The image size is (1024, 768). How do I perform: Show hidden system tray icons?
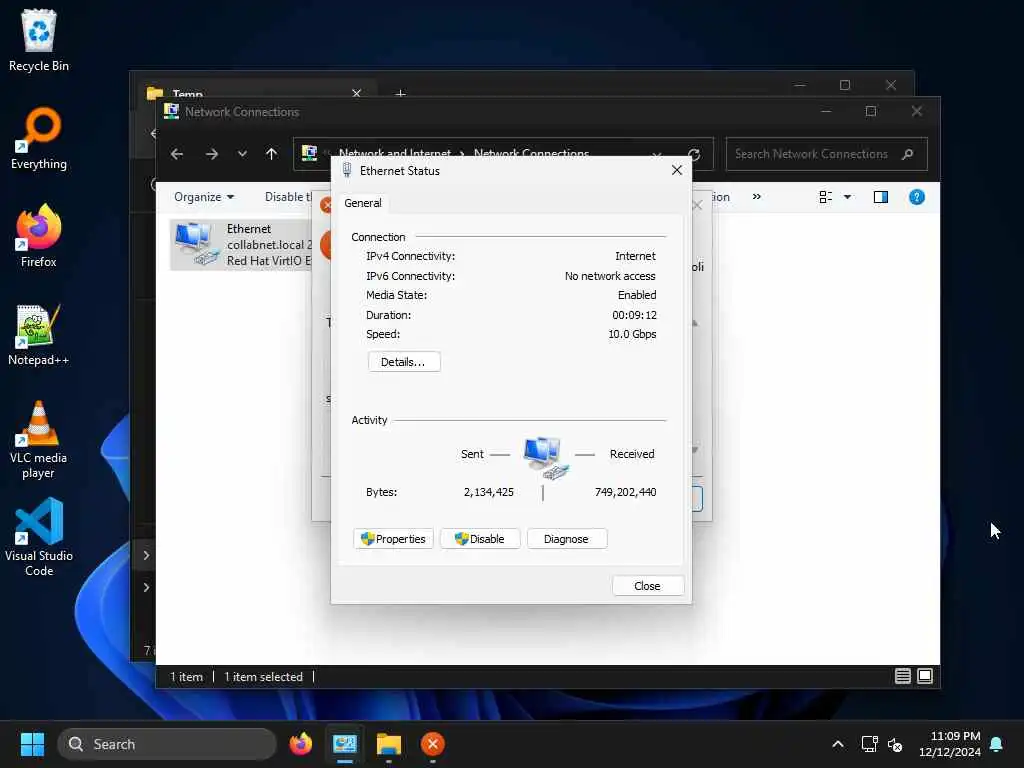(838, 744)
